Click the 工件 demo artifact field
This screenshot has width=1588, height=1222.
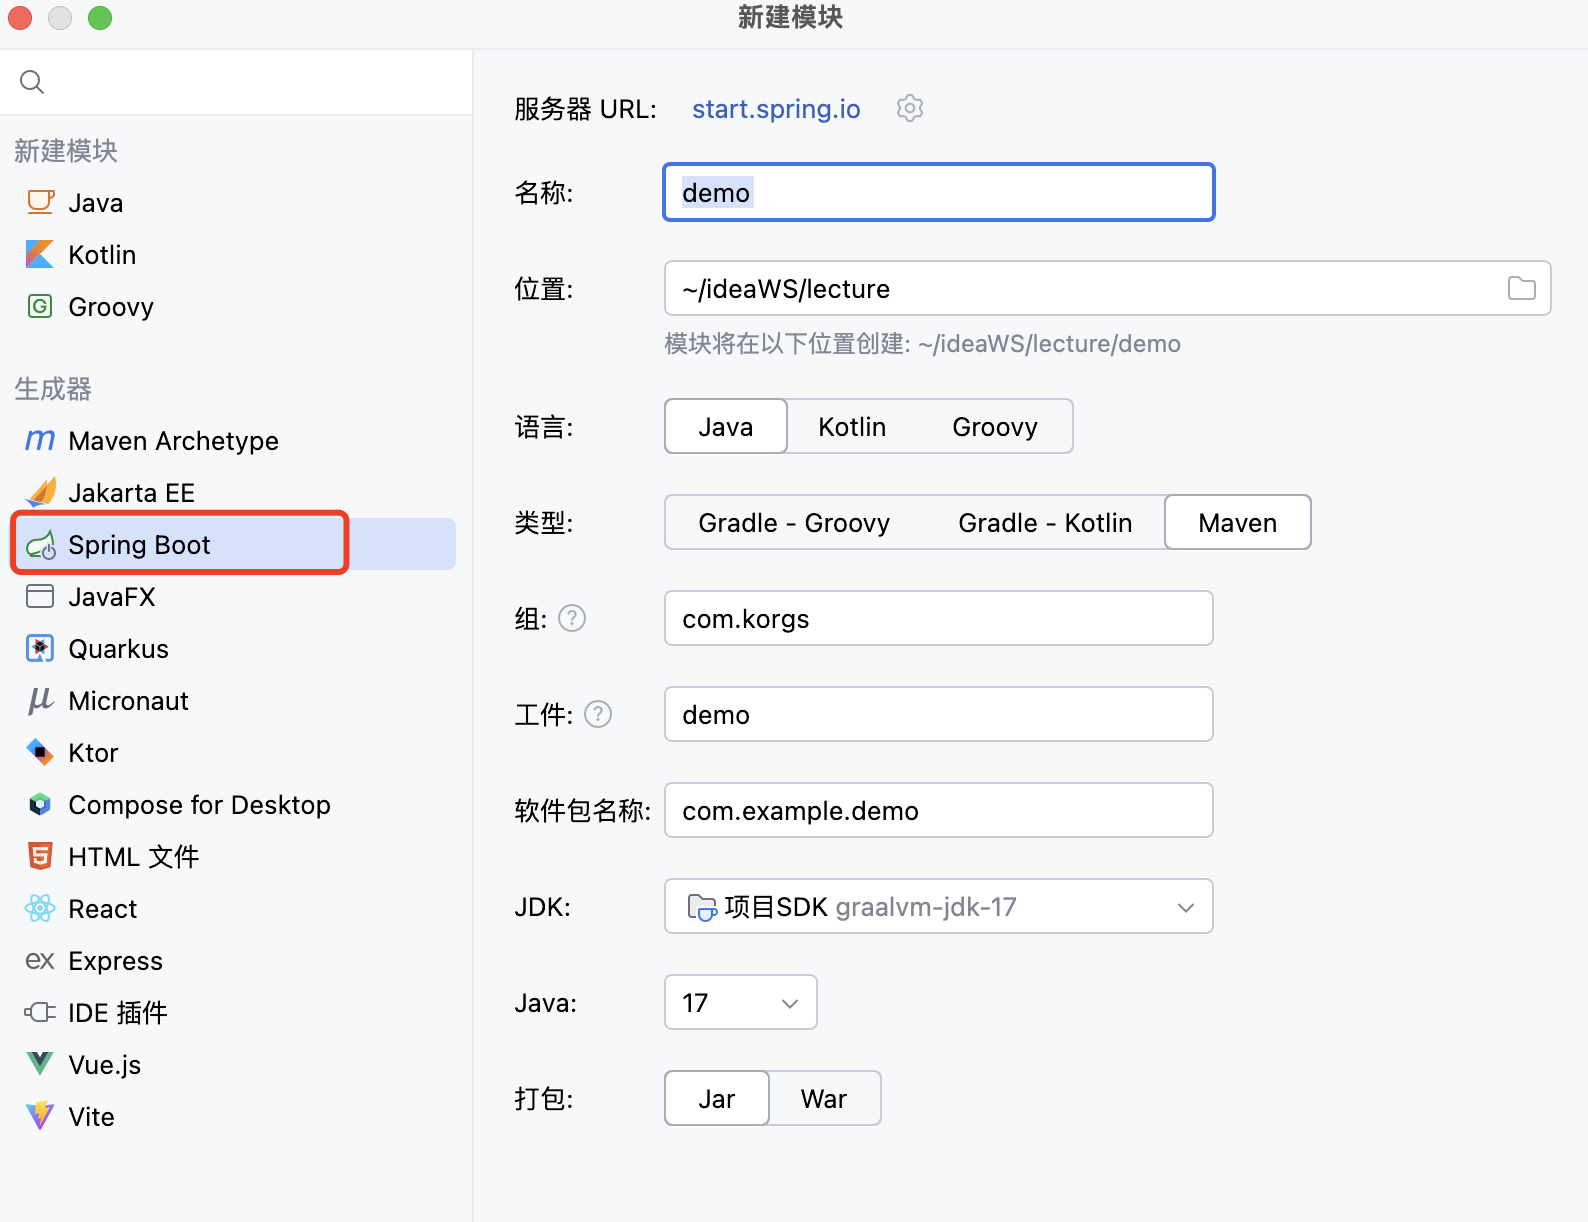point(939,714)
